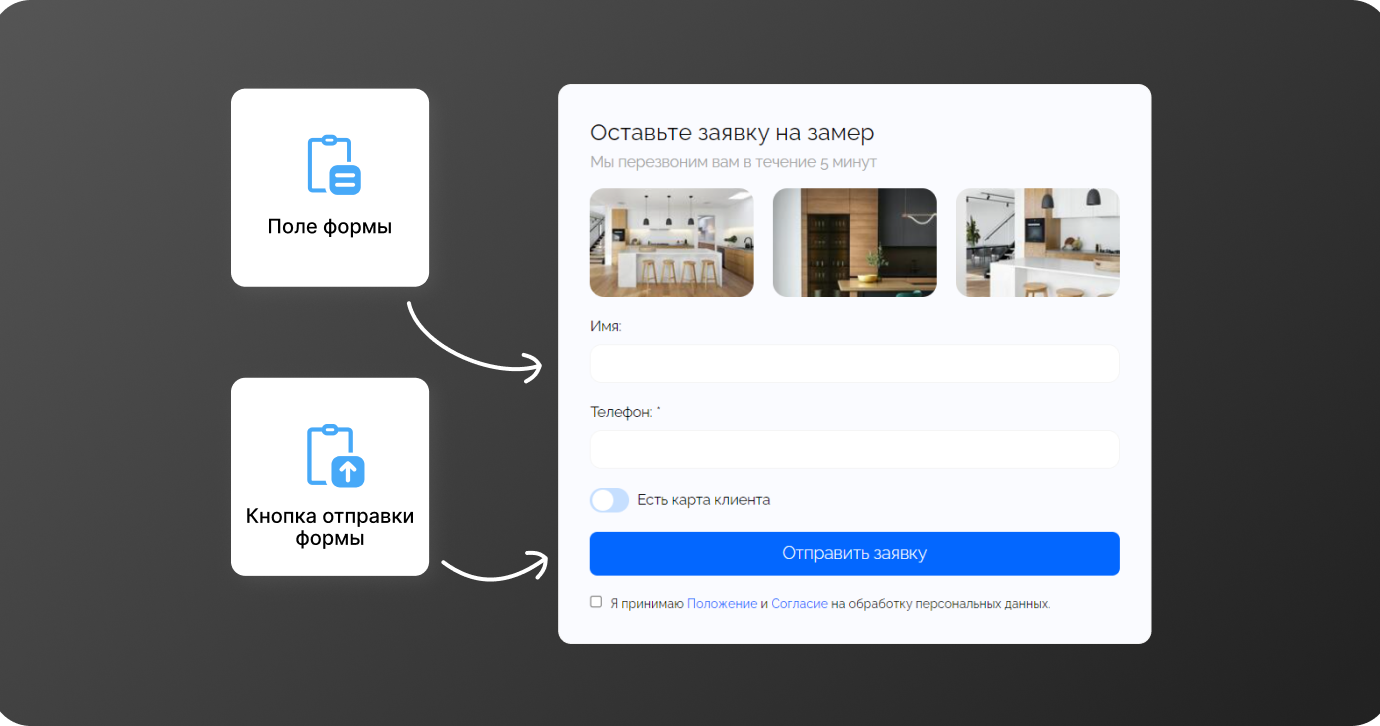The width and height of the screenshot is (1380, 726).
Task: Click the form submit button clipboard icon
Action: 335,456
